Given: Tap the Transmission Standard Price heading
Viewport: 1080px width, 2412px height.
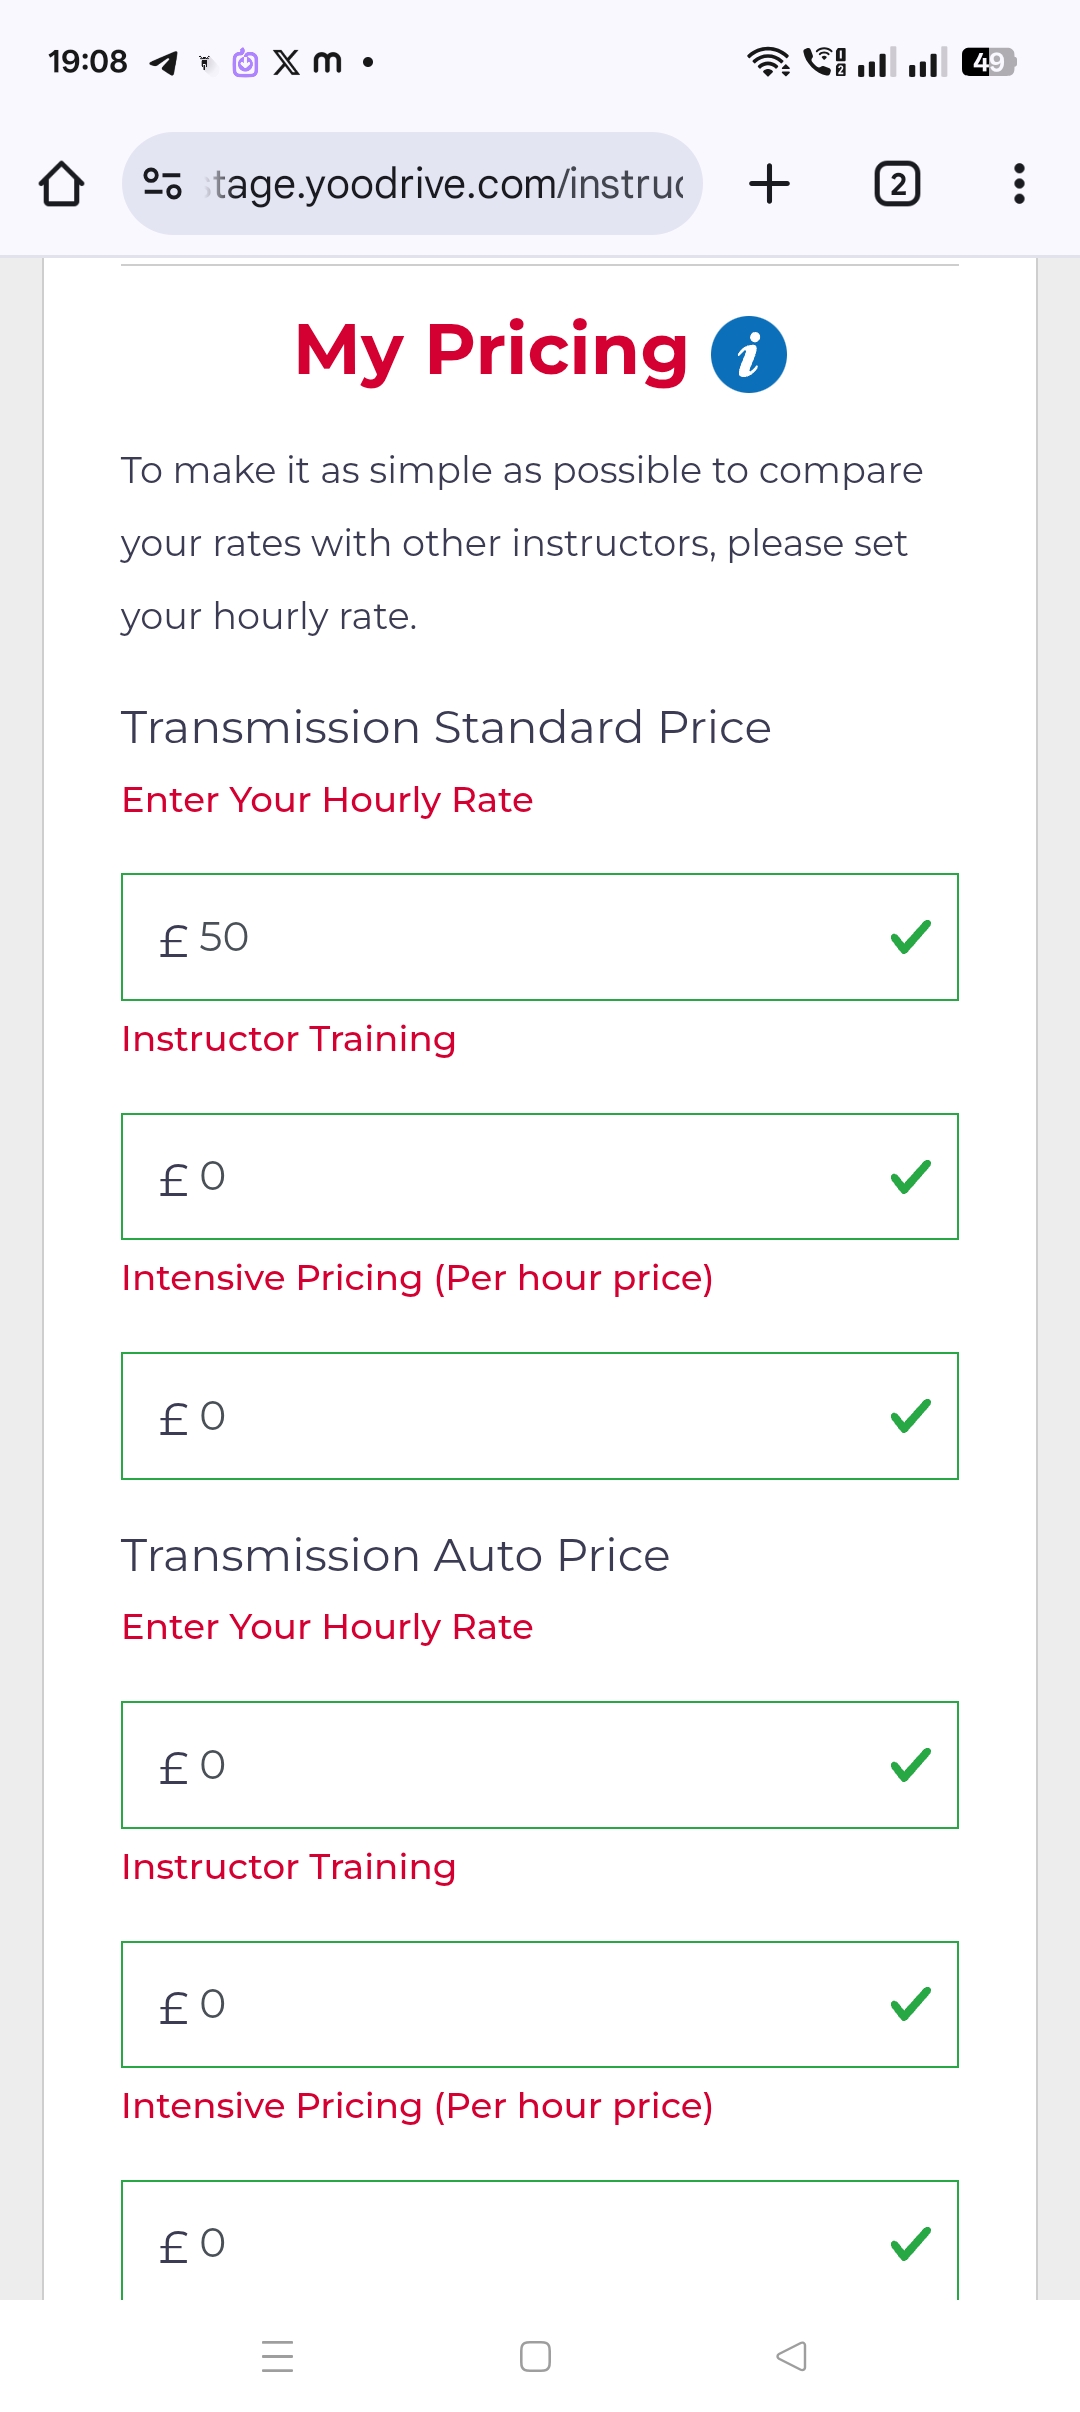Looking at the screenshot, I should point(446,728).
